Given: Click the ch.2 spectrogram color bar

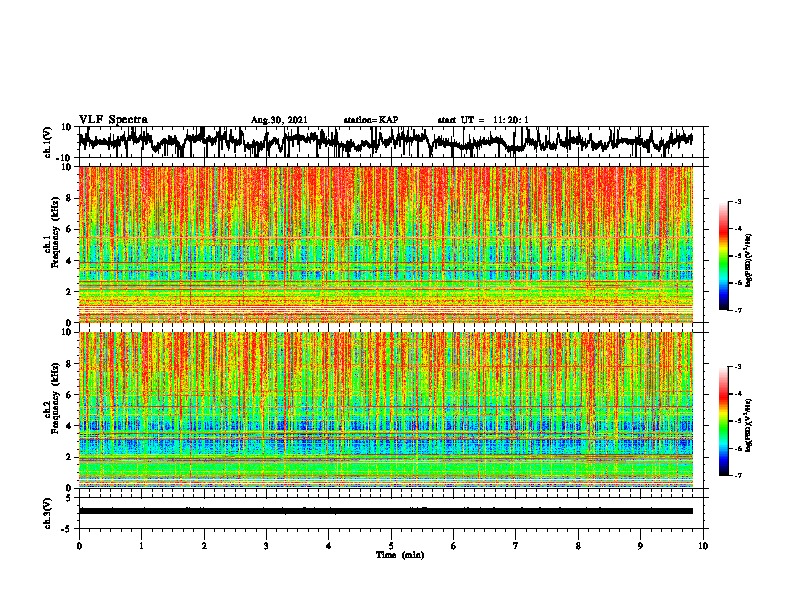Looking at the screenshot, I should pos(723,421).
